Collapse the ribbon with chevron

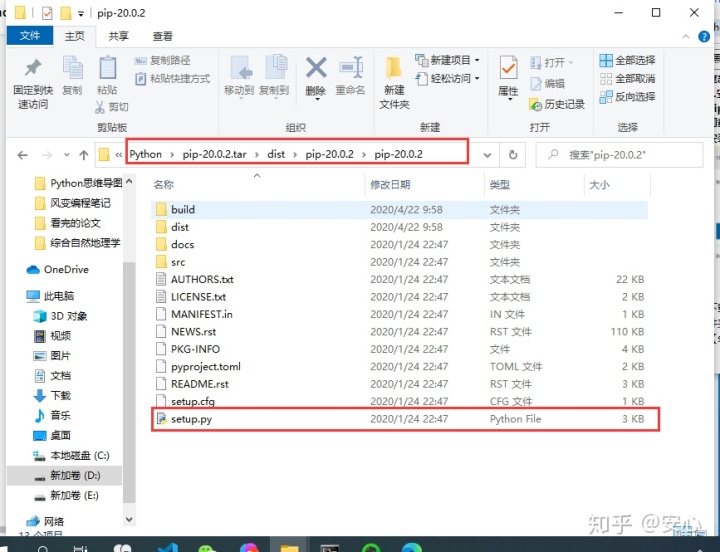tap(686, 36)
